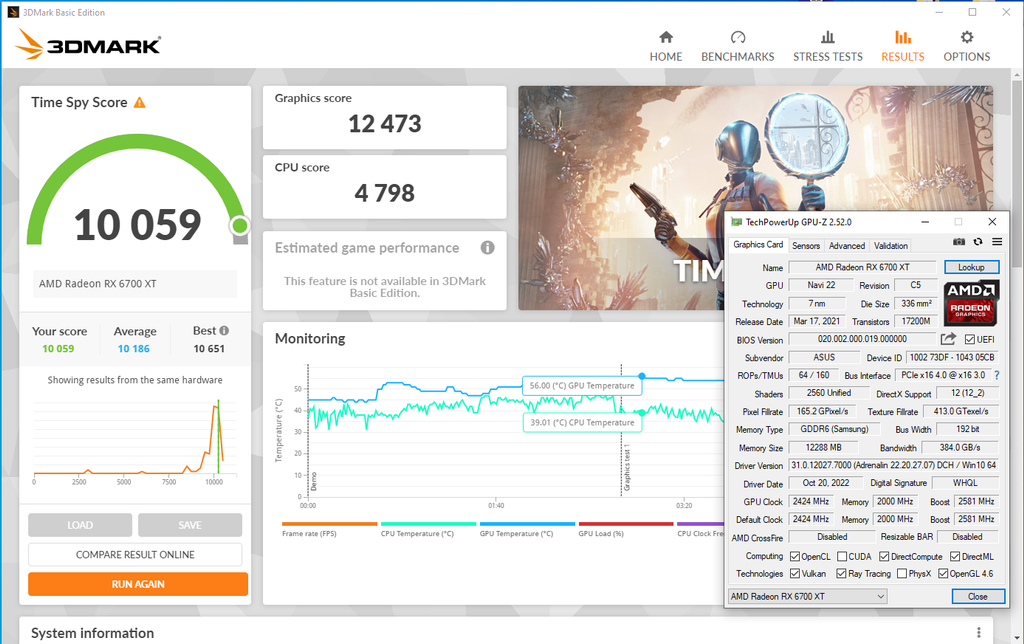Click COMPARE RESULT ONLINE button
1024x644 pixels.
pos(135,555)
